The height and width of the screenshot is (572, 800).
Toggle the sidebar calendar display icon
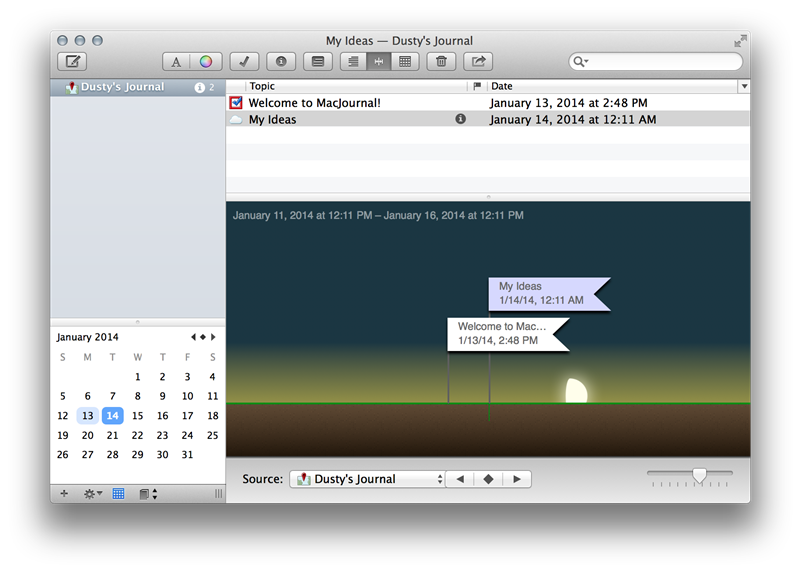(118, 493)
